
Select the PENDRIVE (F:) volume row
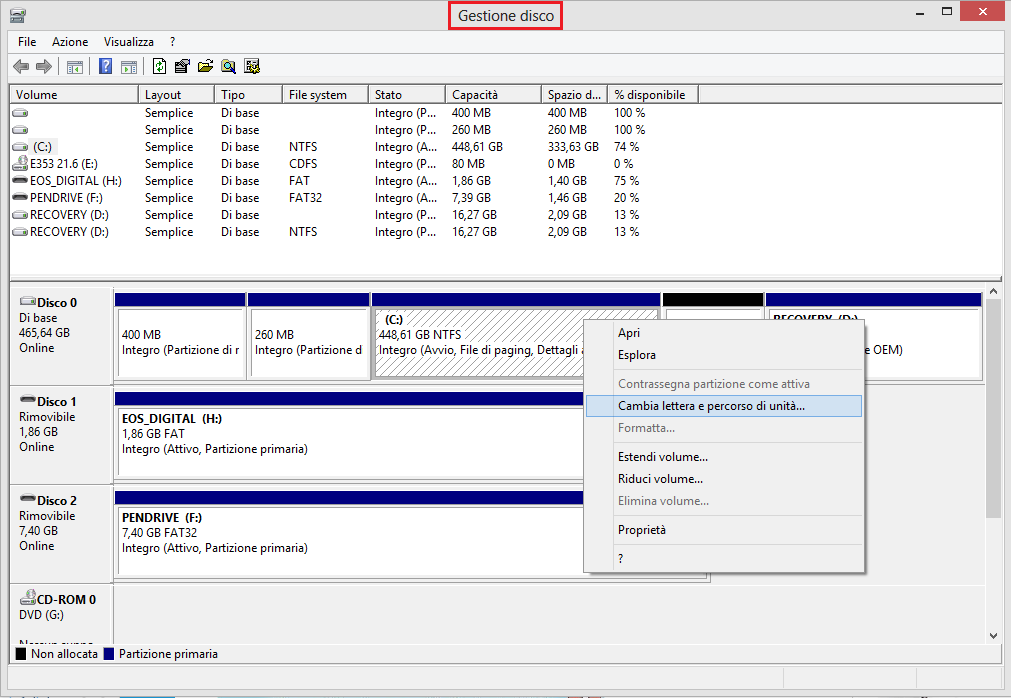64,198
